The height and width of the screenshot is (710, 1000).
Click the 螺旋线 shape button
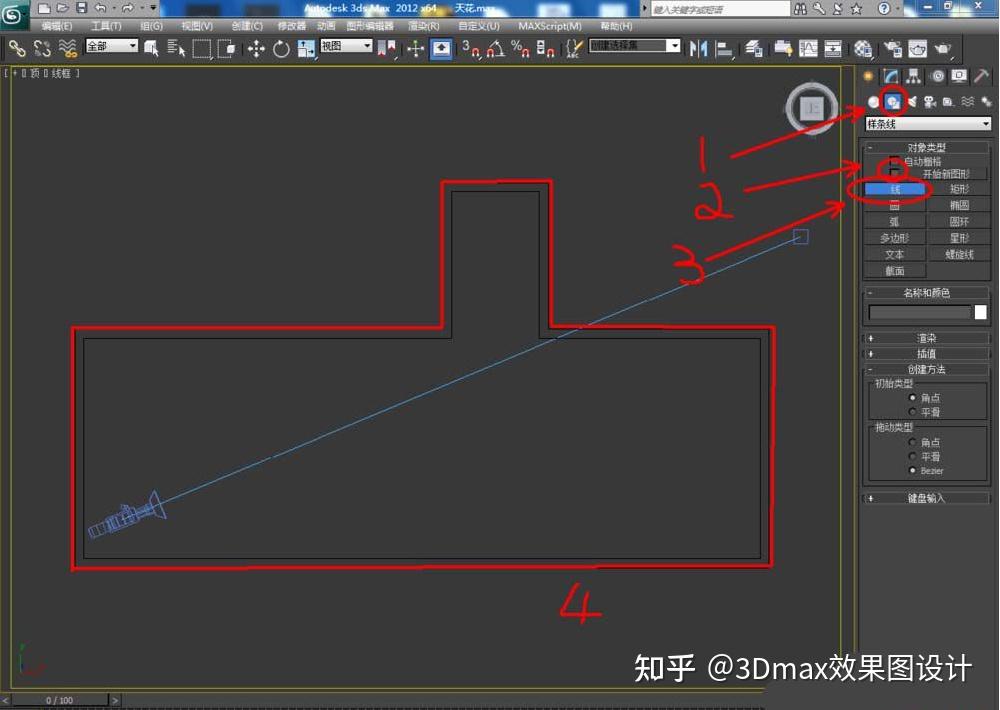[x=959, y=253]
